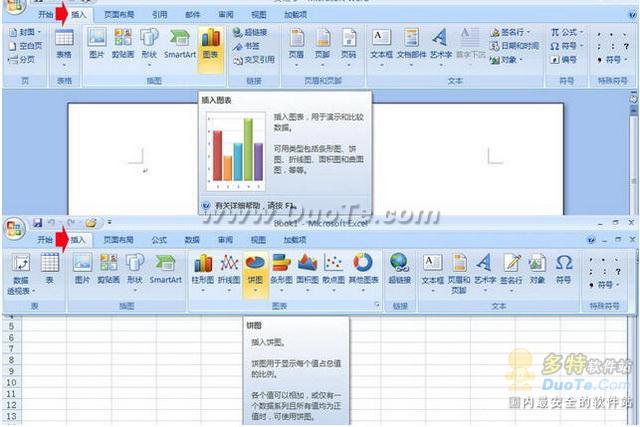Image resolution: width=640 pixels, height=427 pixels.
Task: Insert Header and Footer in Excel
Action: [x=459, y=274]
